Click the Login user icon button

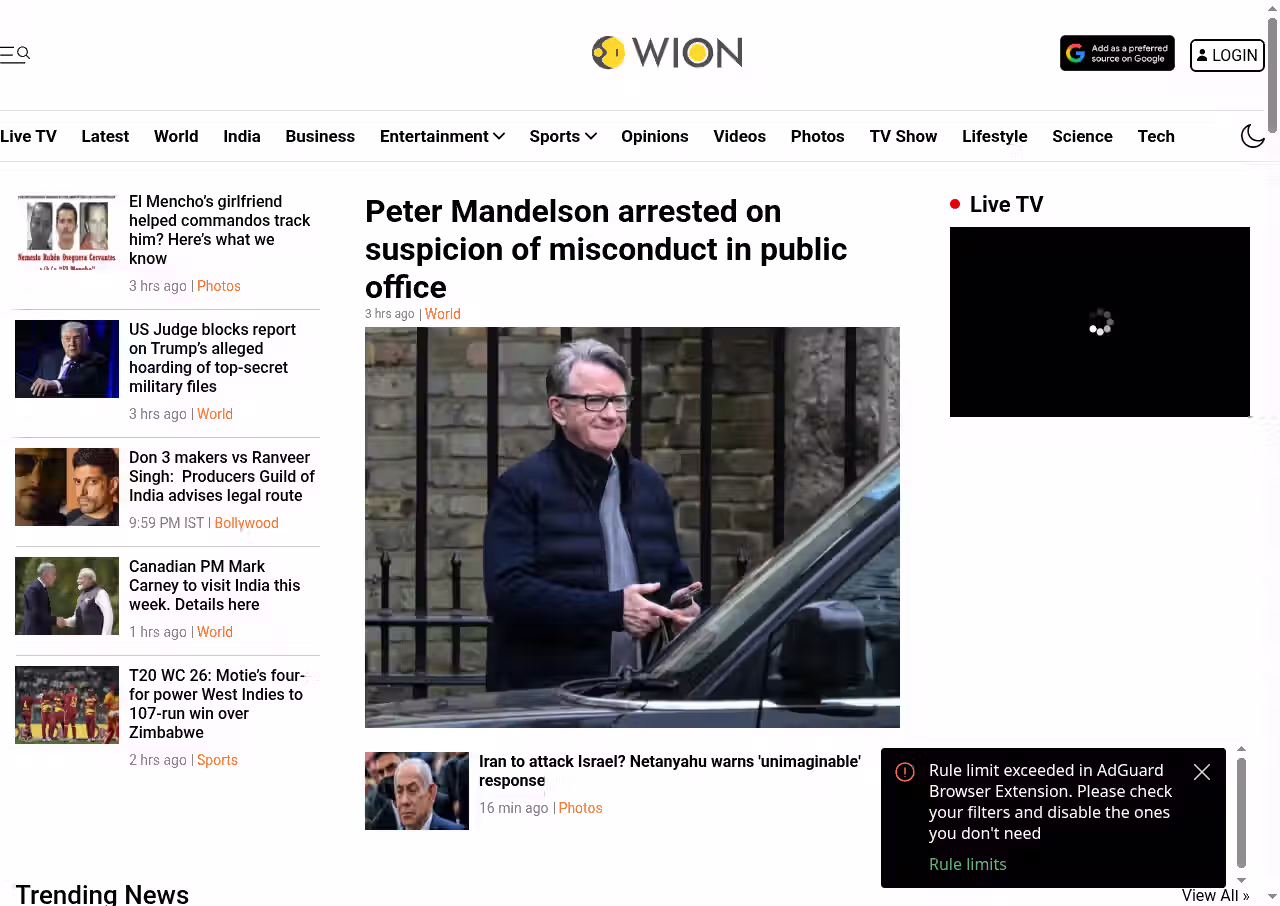pyautogui.click(x=1227, y=55)
